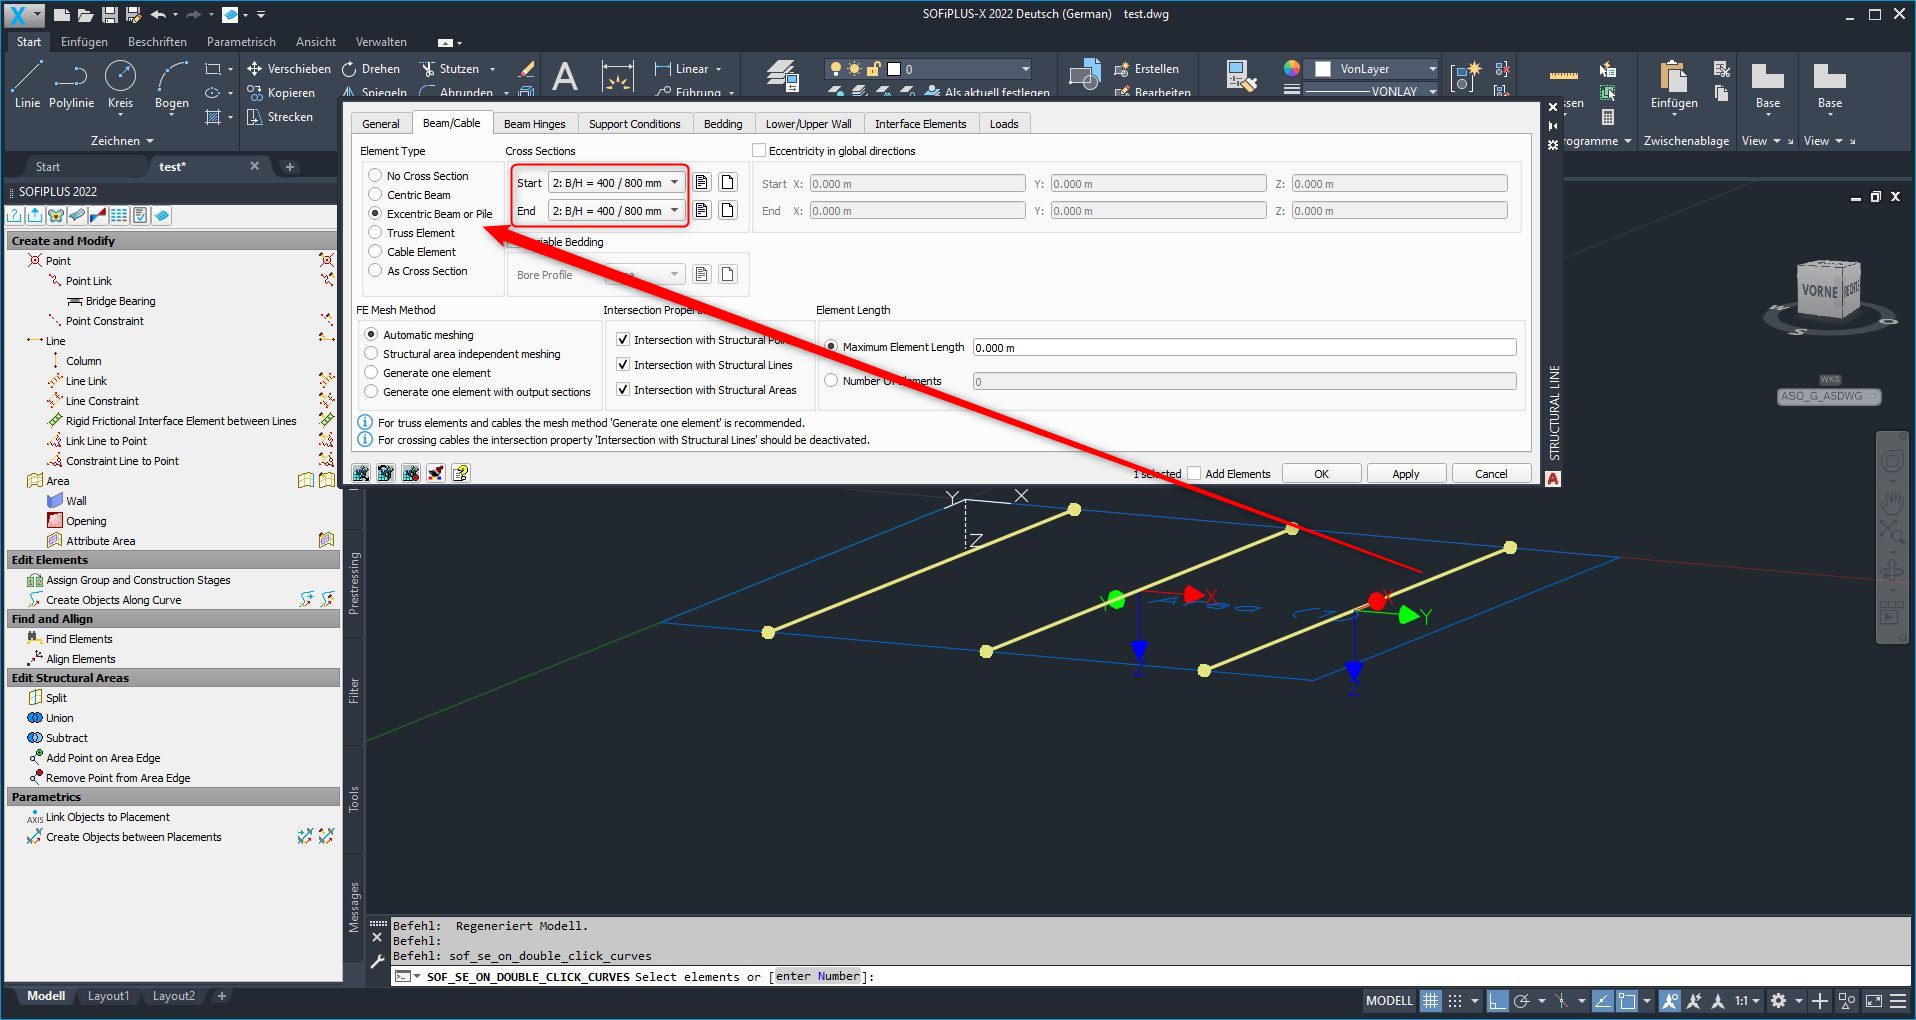The image size is (1916, 1020).
Task: Select the Kreis circle tool
Action: (x=120, y=84)
